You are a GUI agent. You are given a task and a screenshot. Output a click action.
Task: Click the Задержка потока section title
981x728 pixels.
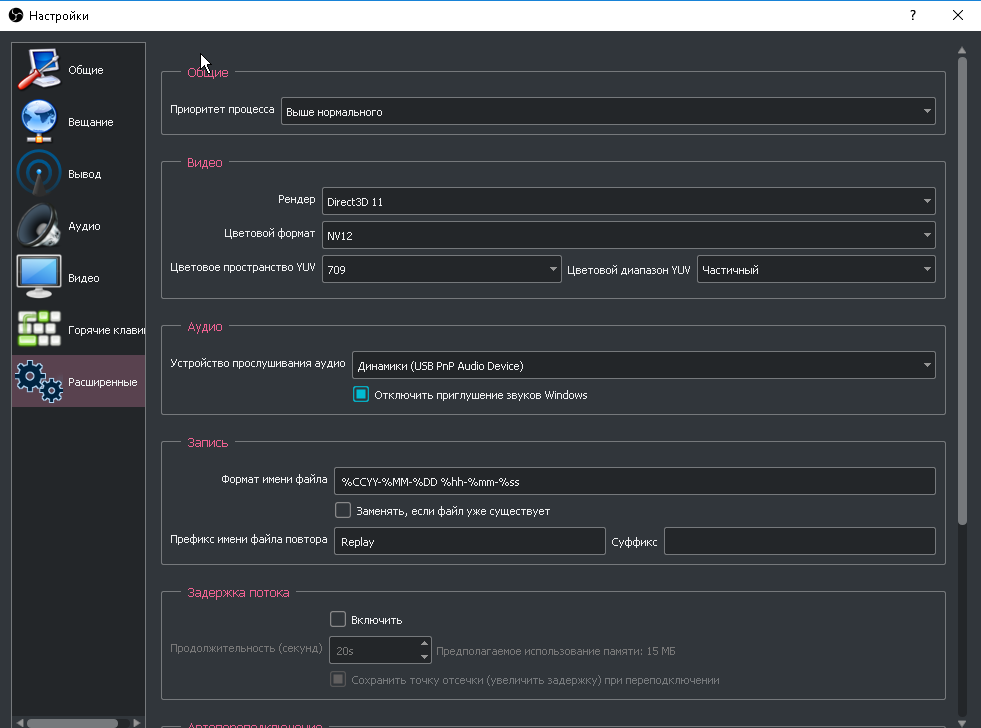coord(238,592)
